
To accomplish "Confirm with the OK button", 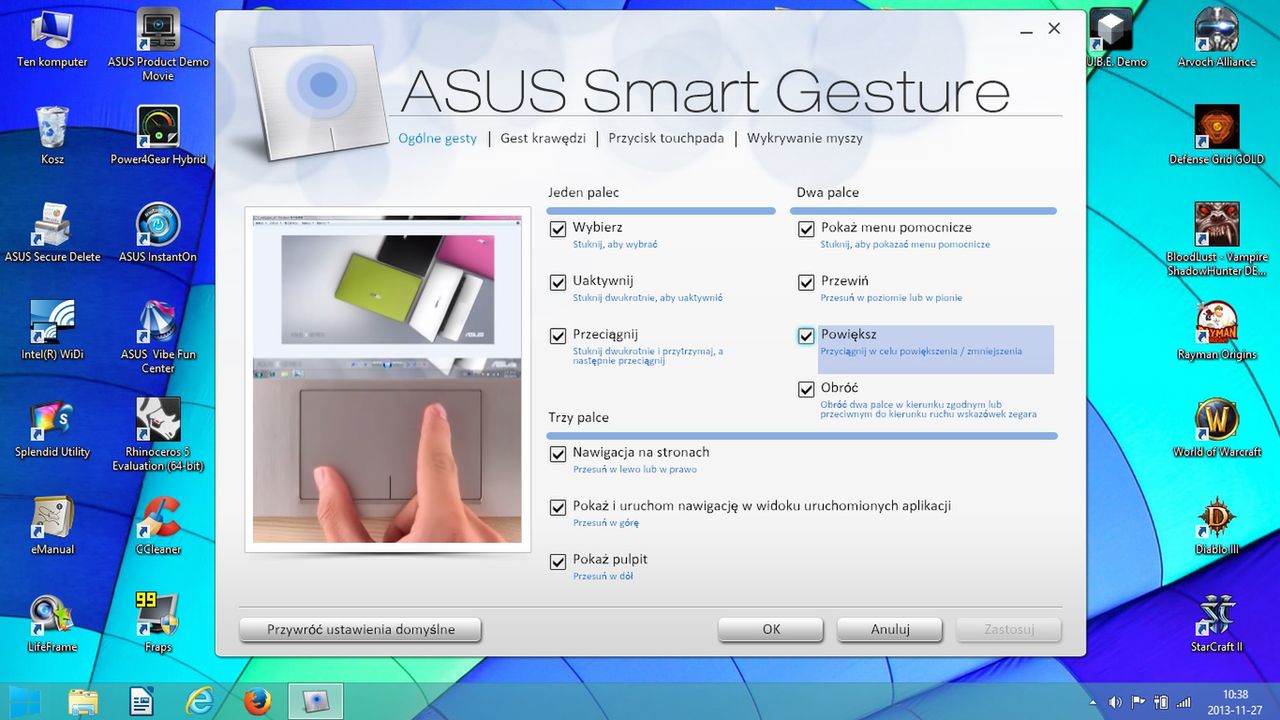I will [x=771, y=629].
